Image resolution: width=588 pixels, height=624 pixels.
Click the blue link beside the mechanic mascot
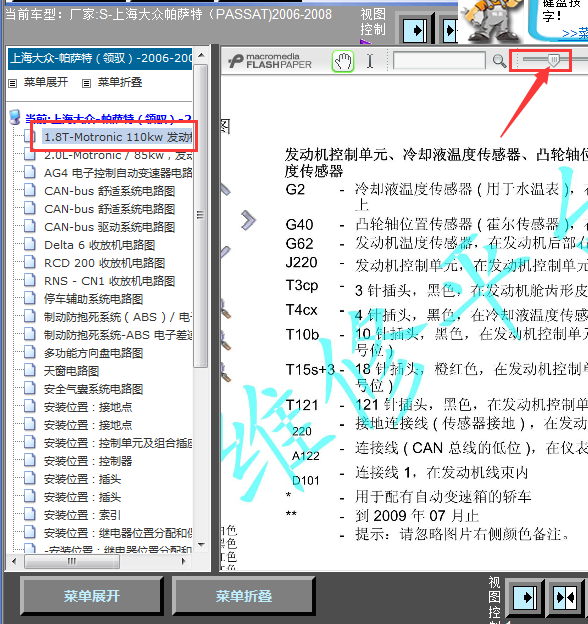(575, 33)
